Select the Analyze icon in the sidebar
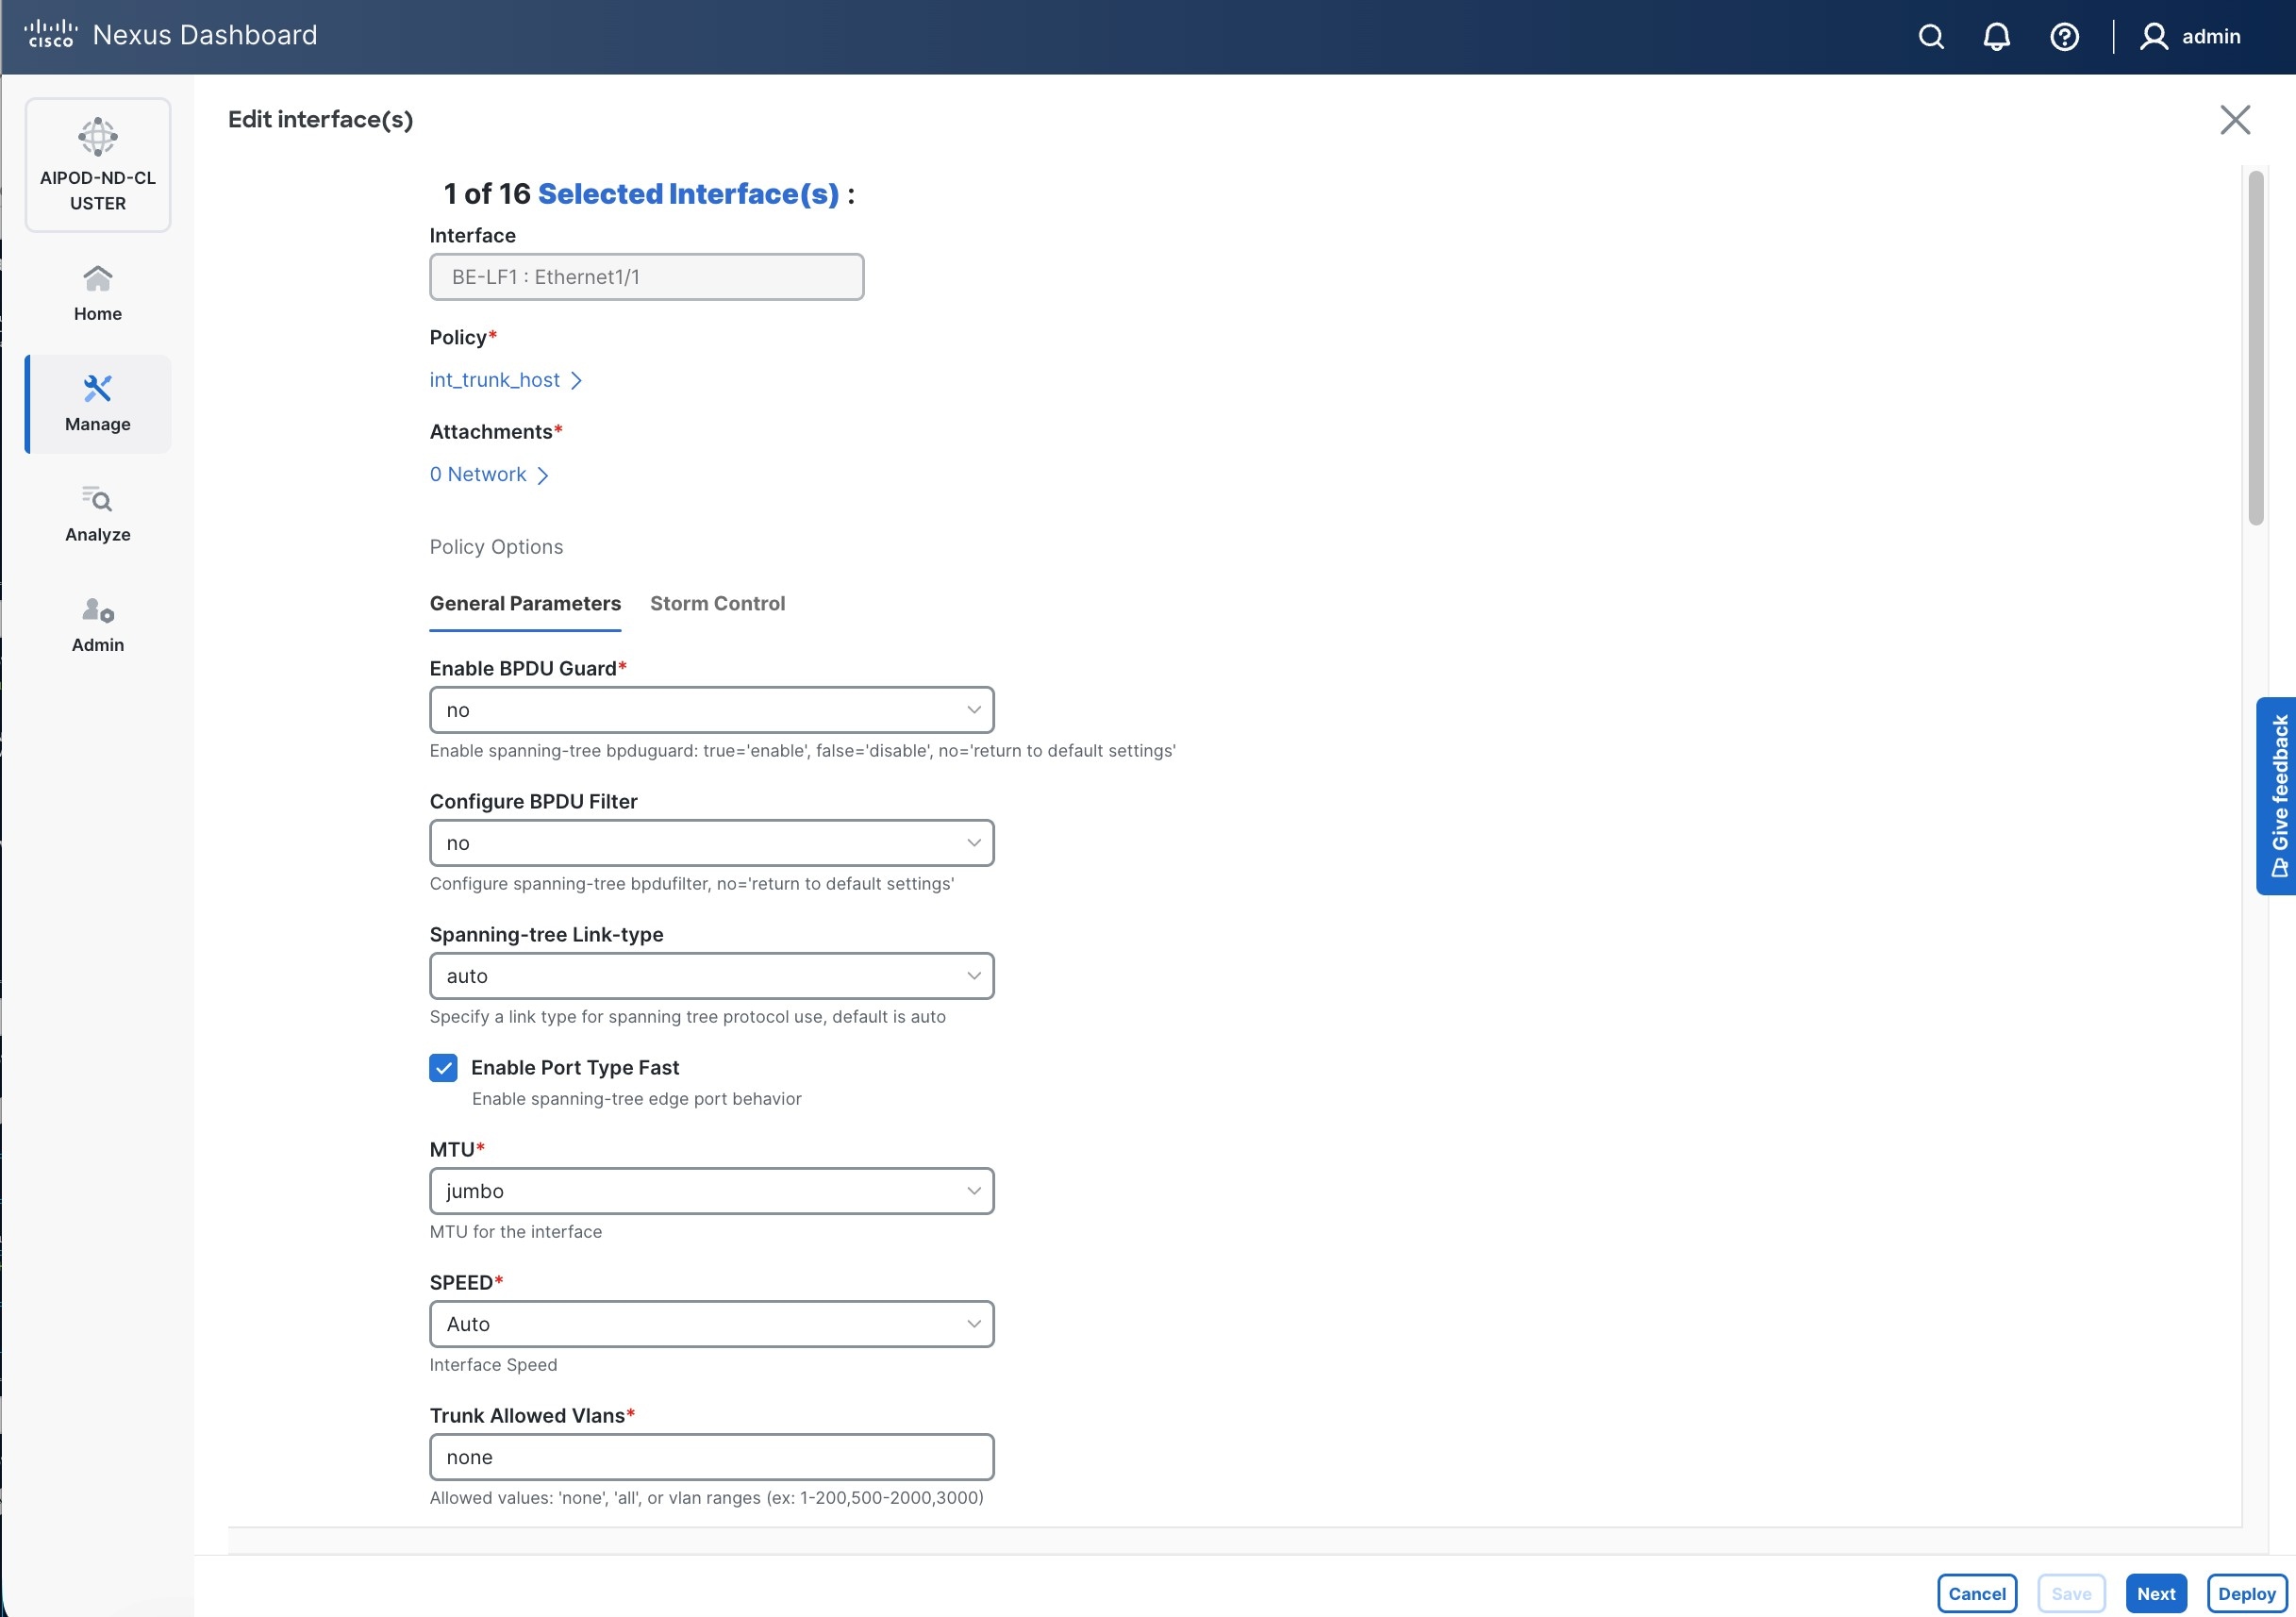The image size is (2296, 1617). (x=96, y=513)
